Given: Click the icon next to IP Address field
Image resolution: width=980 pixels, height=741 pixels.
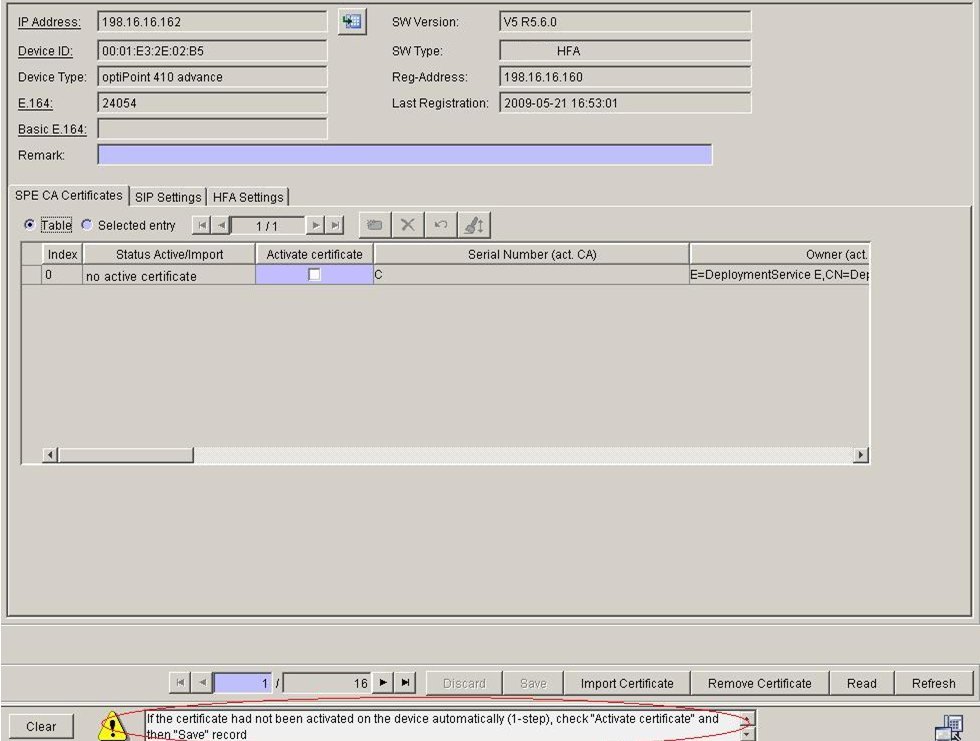Looking at the screenshot, I should coord(352,22).
